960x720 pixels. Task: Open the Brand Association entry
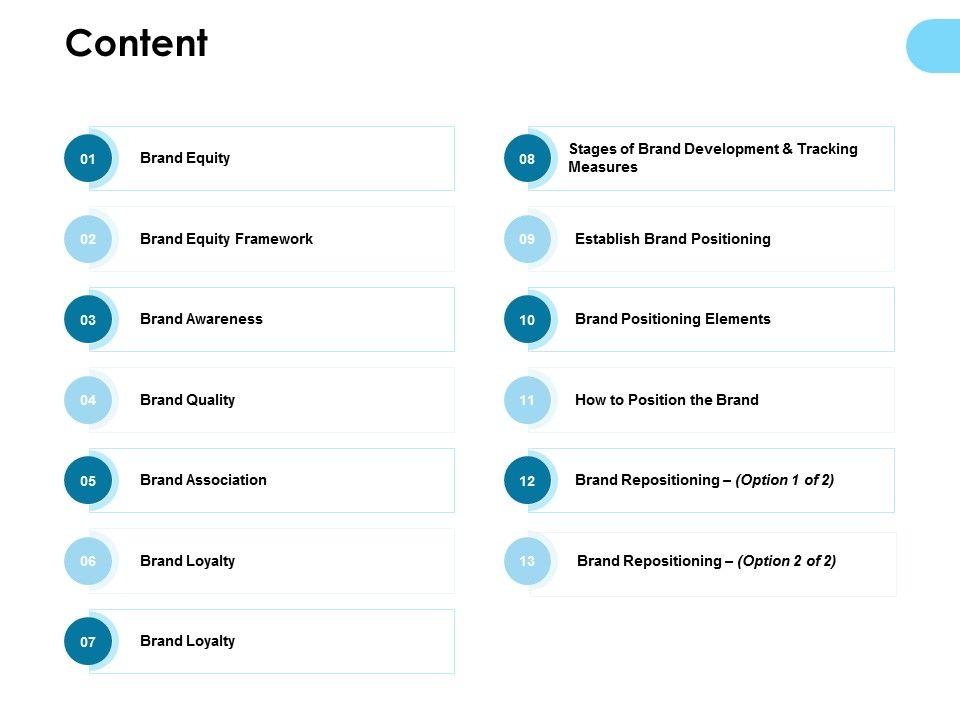point(203,480)
